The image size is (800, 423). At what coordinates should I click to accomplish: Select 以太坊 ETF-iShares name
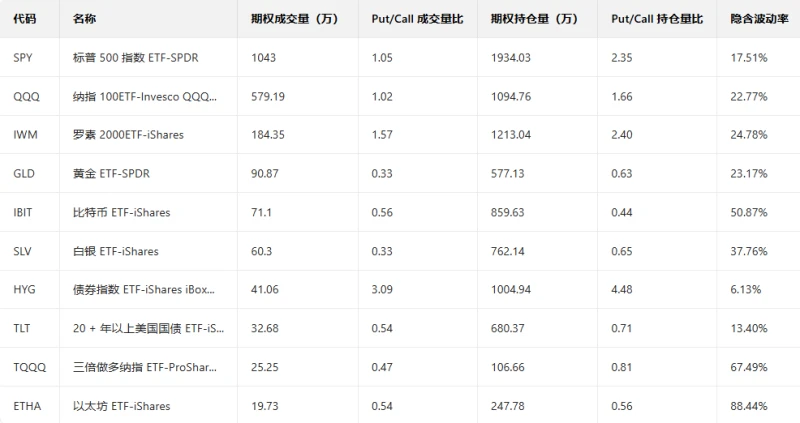(122, 406)
